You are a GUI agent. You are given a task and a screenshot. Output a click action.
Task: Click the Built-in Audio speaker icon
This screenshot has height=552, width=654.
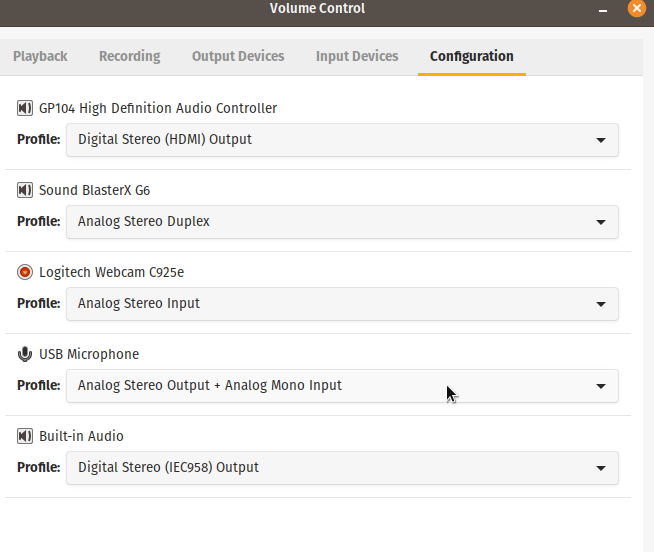click(25, 436)
